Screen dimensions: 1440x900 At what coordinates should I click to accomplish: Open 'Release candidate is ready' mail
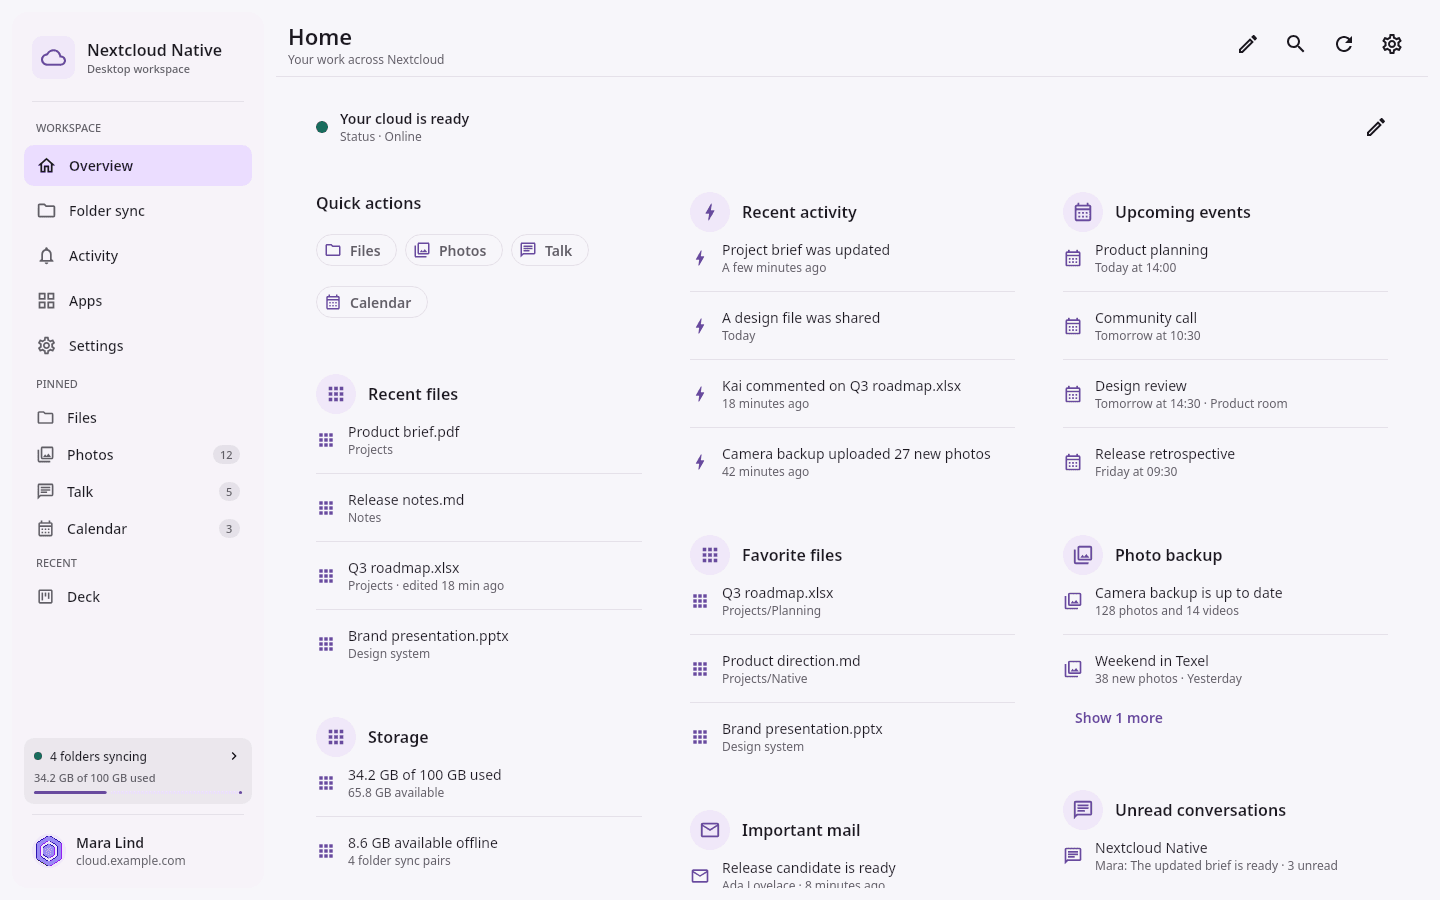852,876
